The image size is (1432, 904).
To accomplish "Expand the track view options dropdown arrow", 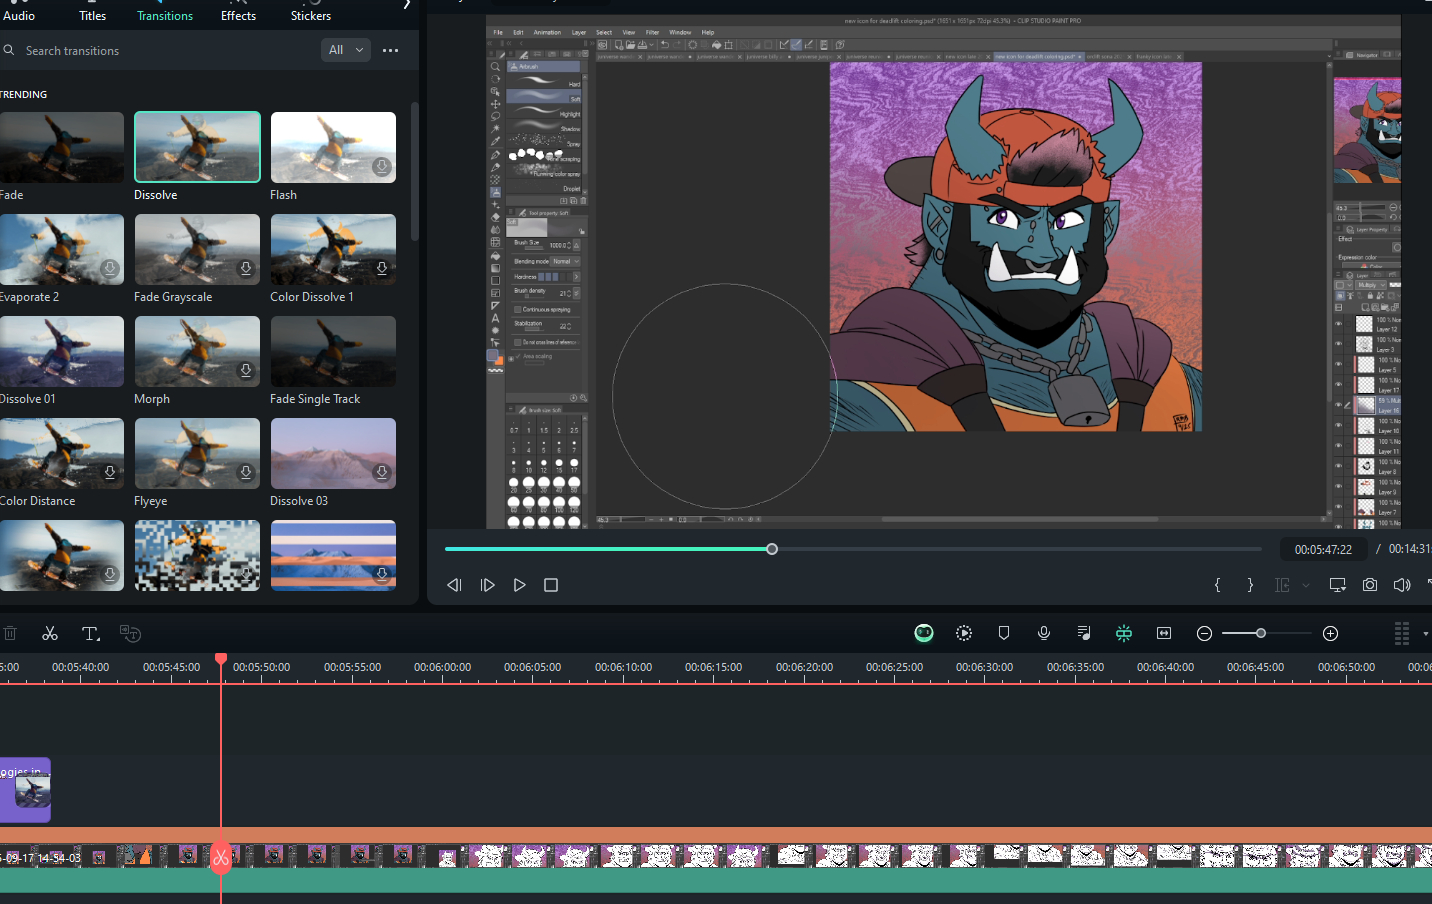I will (1425, 633).
